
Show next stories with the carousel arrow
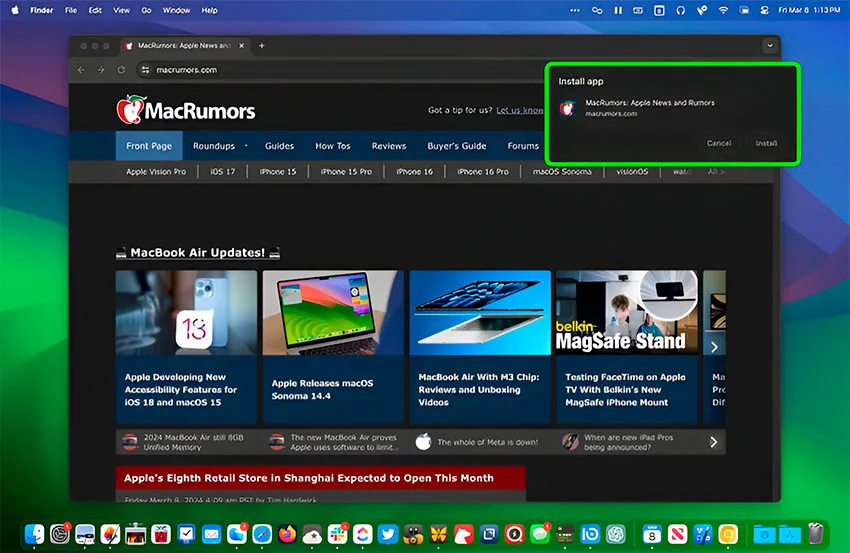[x=714, y=347]
